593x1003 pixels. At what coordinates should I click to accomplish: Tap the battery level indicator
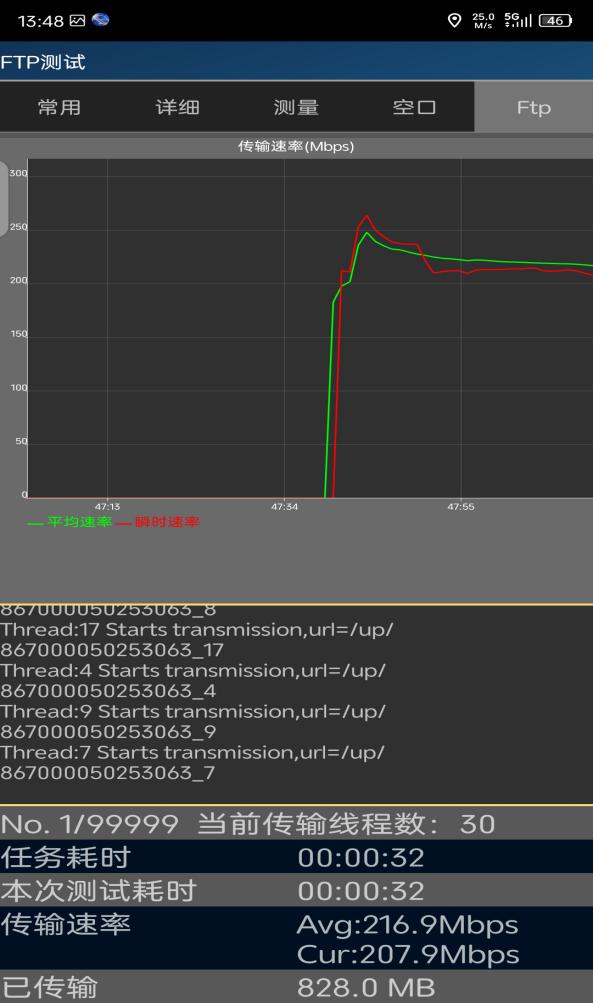click(x=555, y=20)
